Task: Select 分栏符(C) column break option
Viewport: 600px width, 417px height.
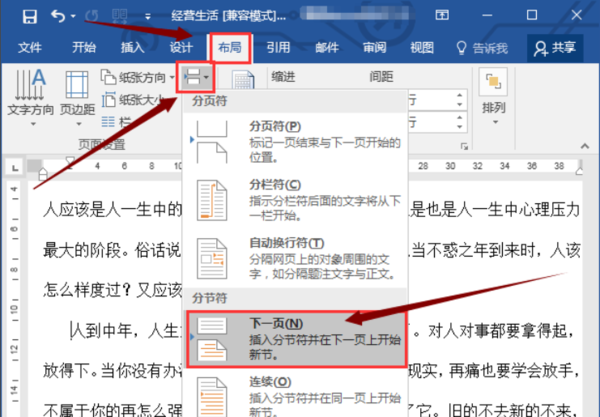Action: click(x=296, y=200)
